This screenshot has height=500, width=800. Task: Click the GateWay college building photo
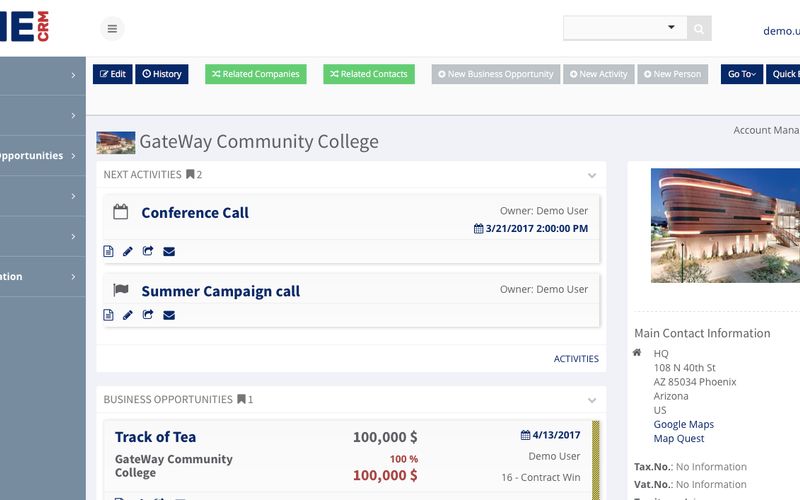click(x=725, y=226)
